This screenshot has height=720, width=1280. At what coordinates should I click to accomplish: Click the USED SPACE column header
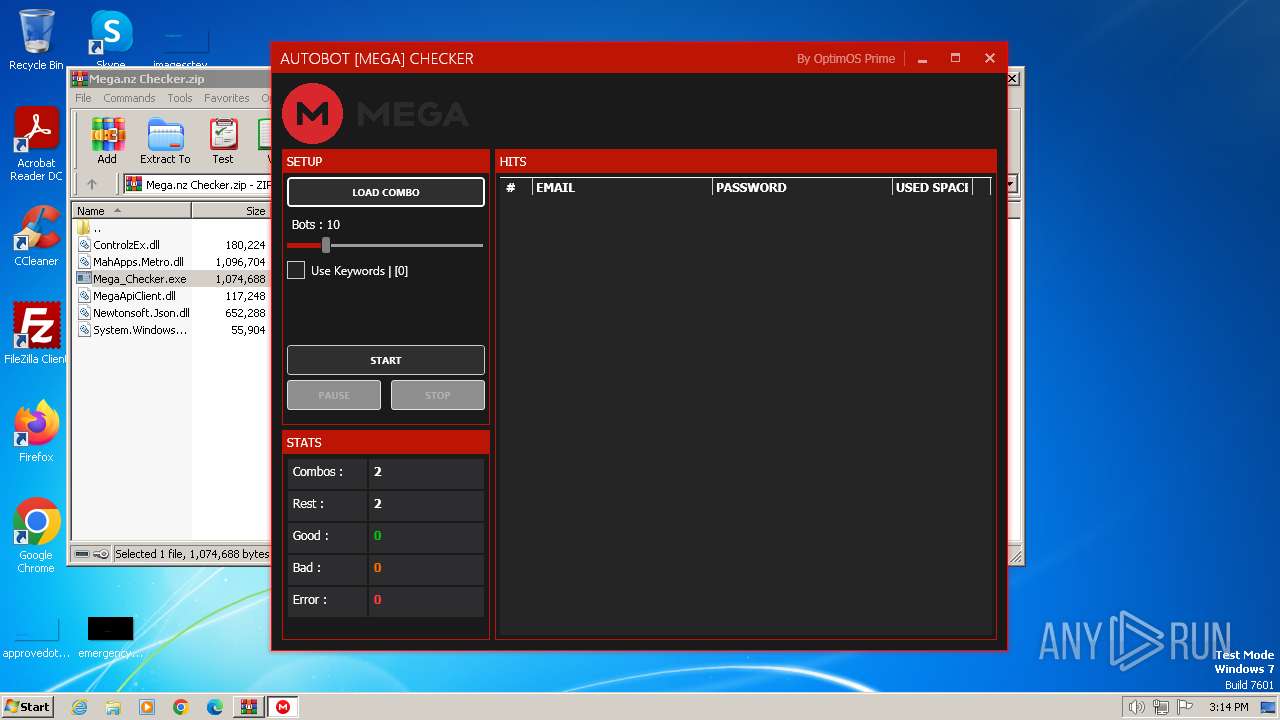(x=932, y=187)
